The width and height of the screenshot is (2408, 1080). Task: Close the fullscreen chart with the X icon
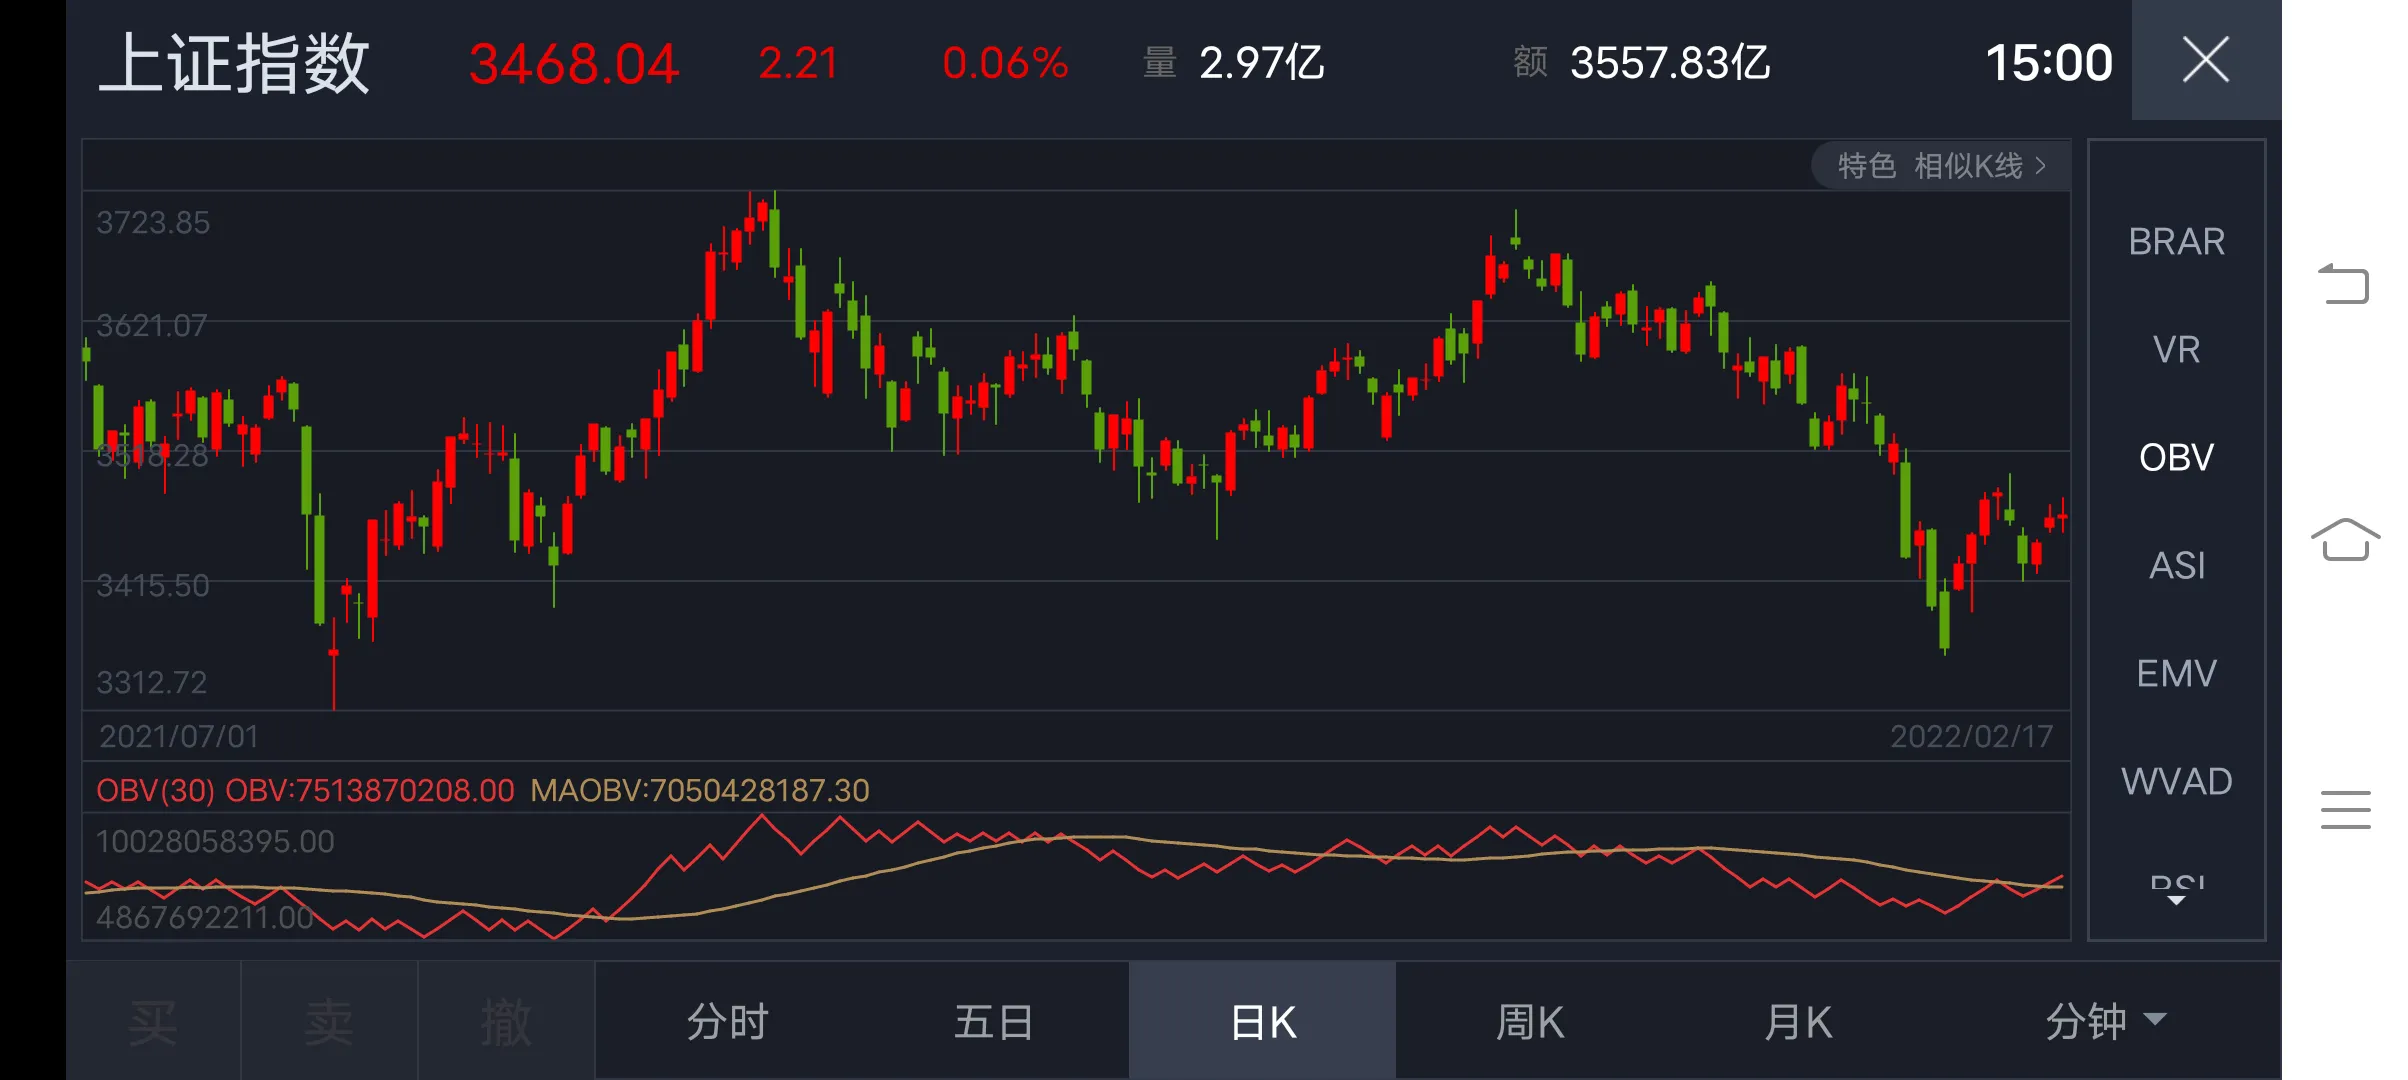coord(2205,60)
